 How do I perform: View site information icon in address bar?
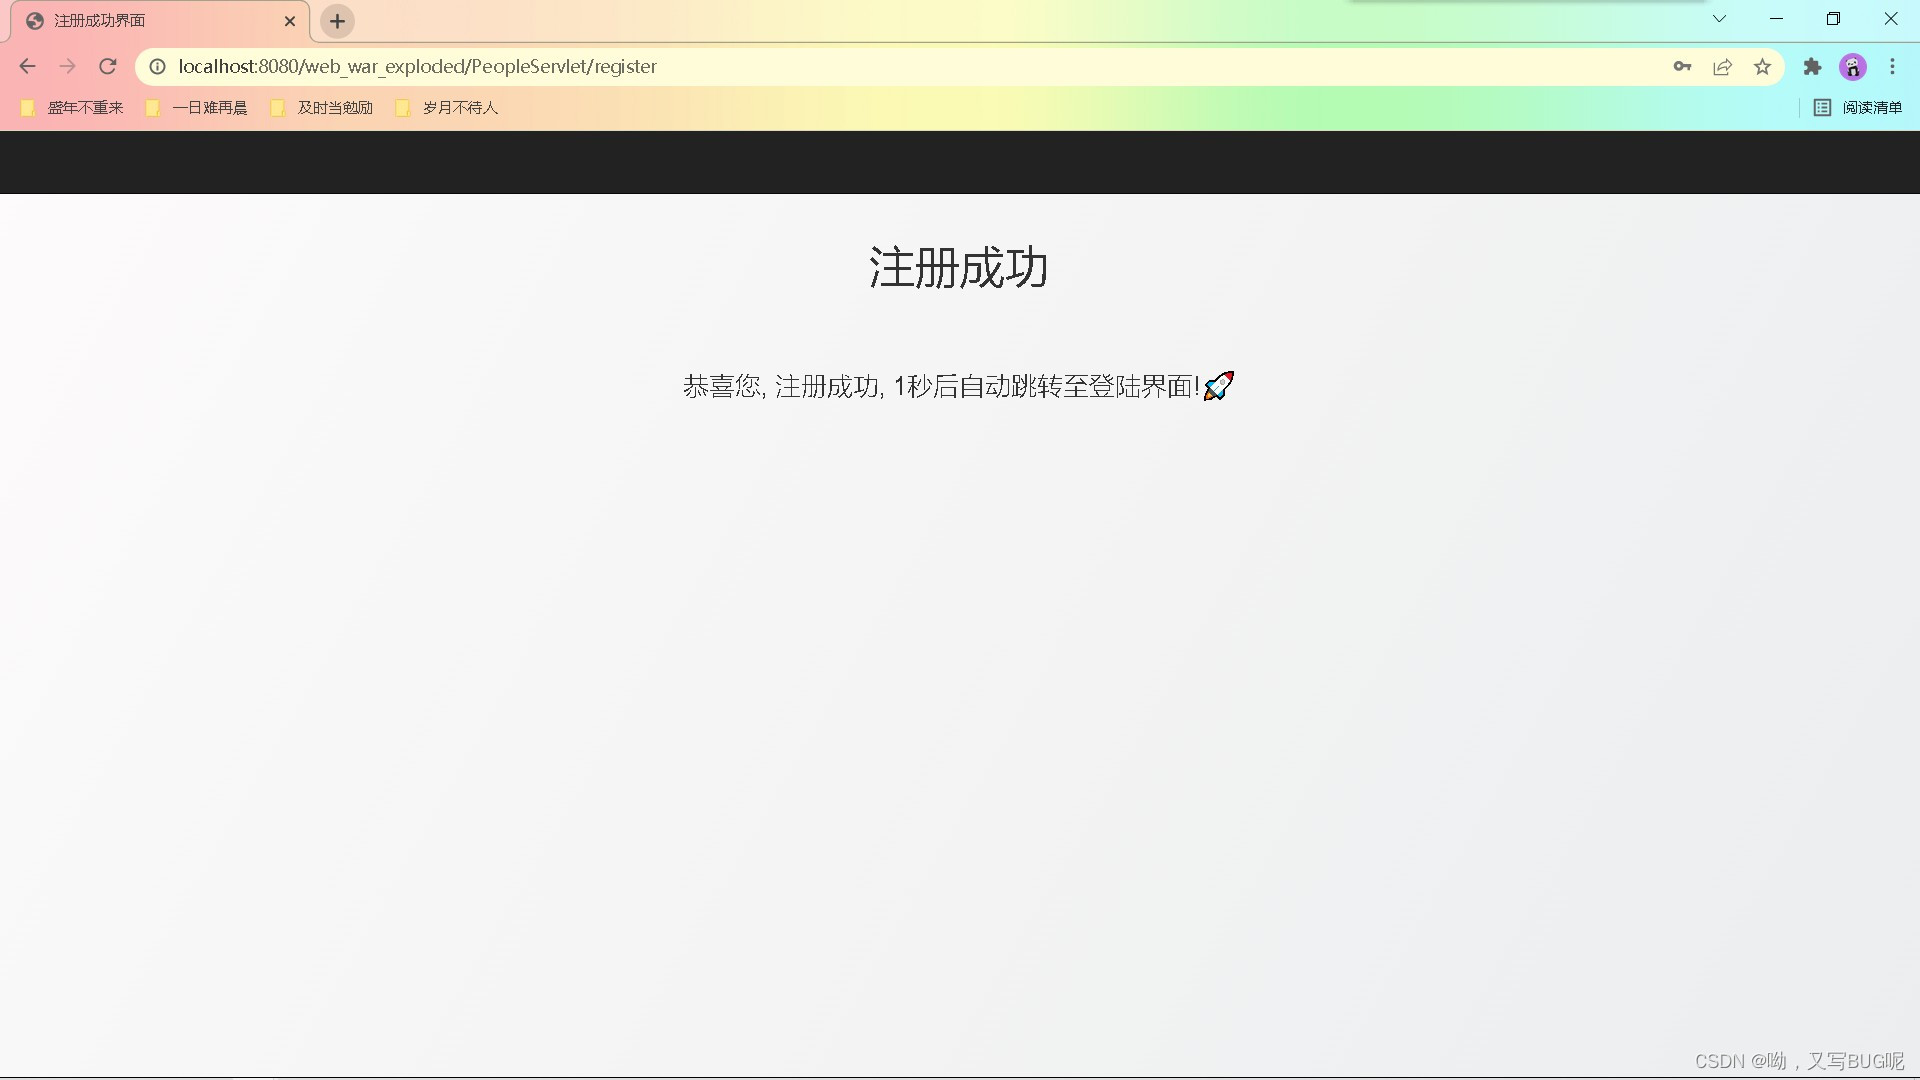(x=157, y=67)
